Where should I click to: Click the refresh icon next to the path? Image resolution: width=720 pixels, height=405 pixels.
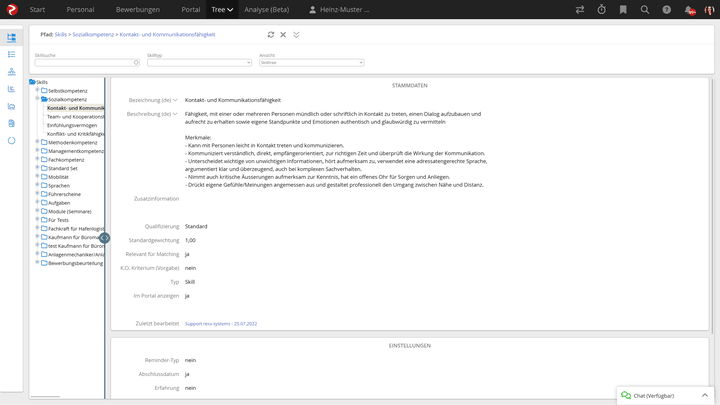(270, 34)
